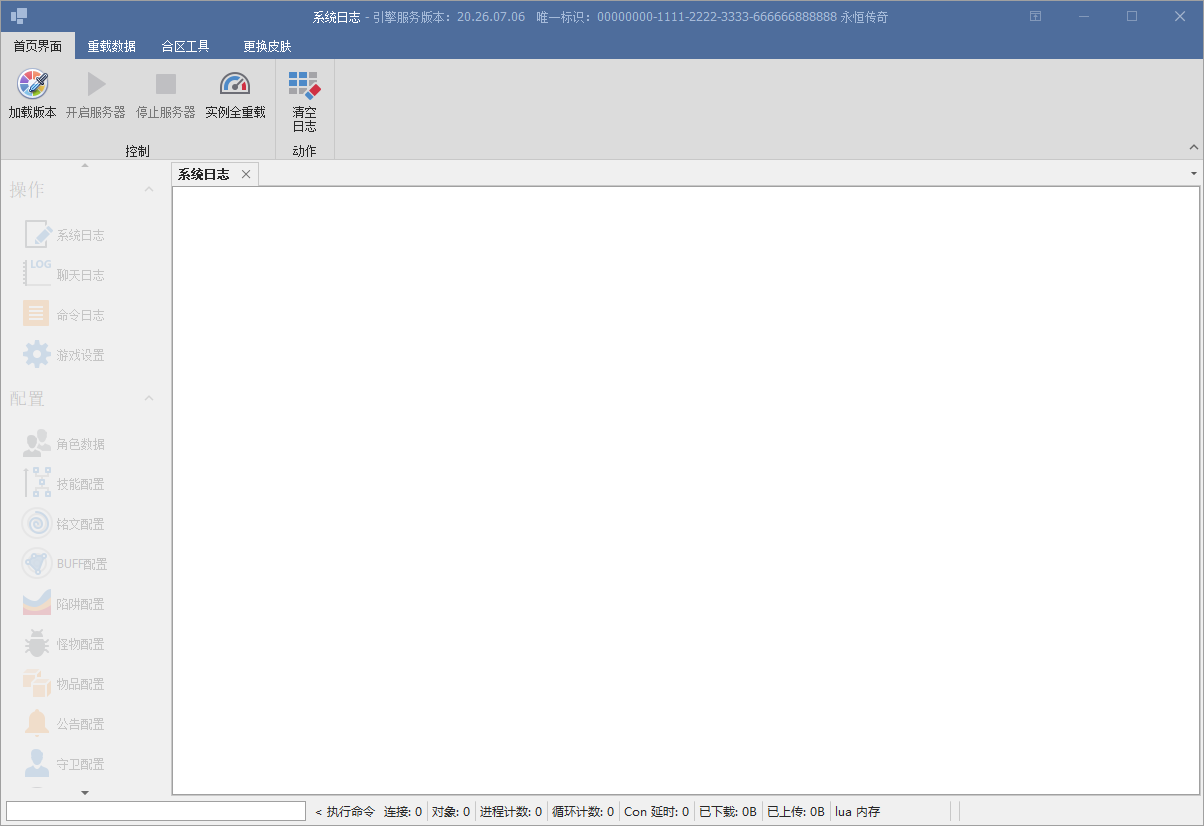Click the 连接: 0 status entry
The image size is (1204, 826).
click(x=403, y=812)
